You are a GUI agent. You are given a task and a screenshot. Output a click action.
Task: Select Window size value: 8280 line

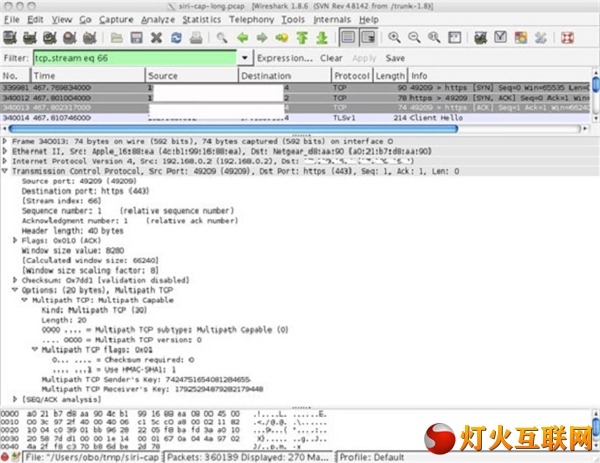pyautogui.click(x=73, y=250)
